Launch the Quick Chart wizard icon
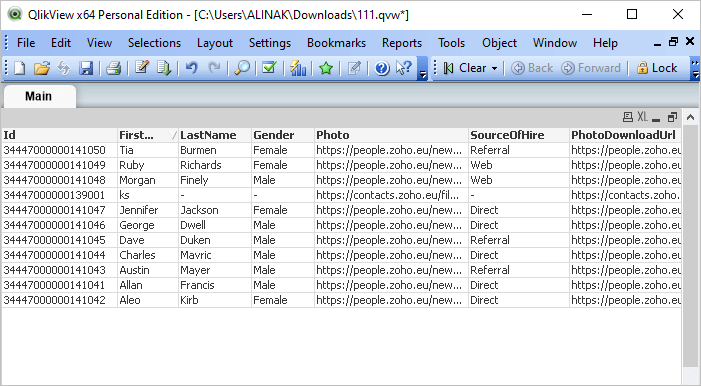 point(298,68)
